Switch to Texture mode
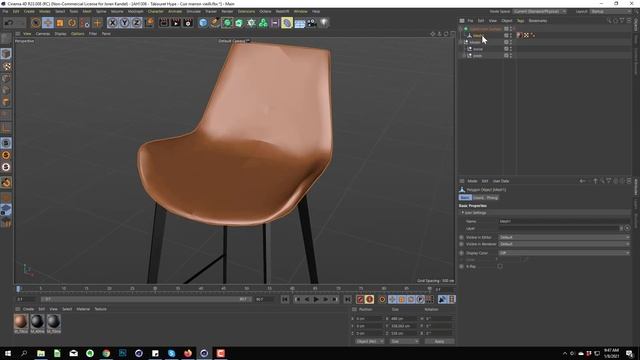Viewport: 640px width, 360px height. [6, 66]
